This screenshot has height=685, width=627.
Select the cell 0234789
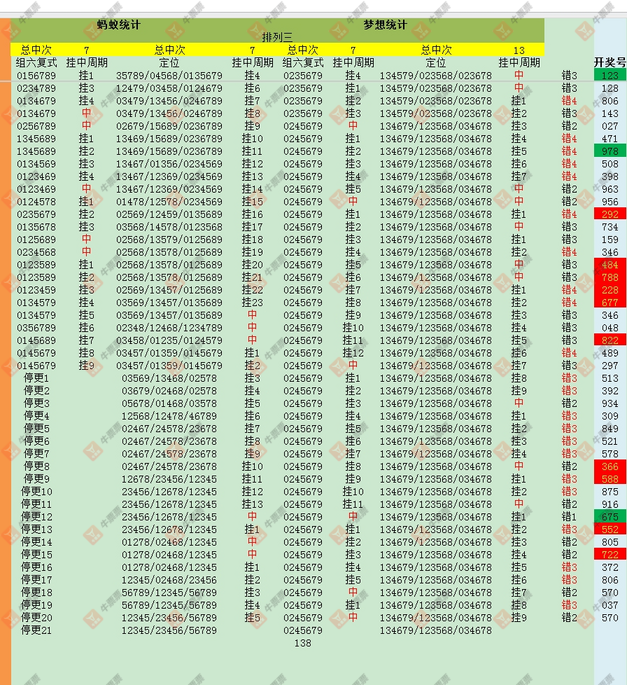pyautogui.click(x=36, y=88)
